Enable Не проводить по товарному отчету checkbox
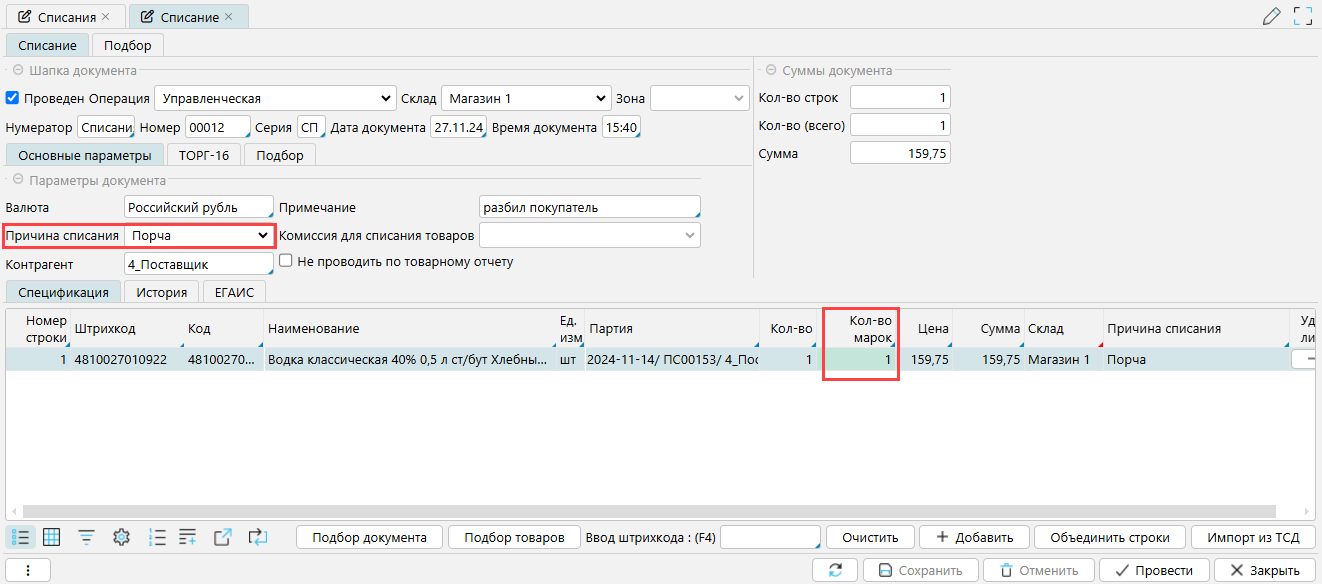 click(286, 261)
